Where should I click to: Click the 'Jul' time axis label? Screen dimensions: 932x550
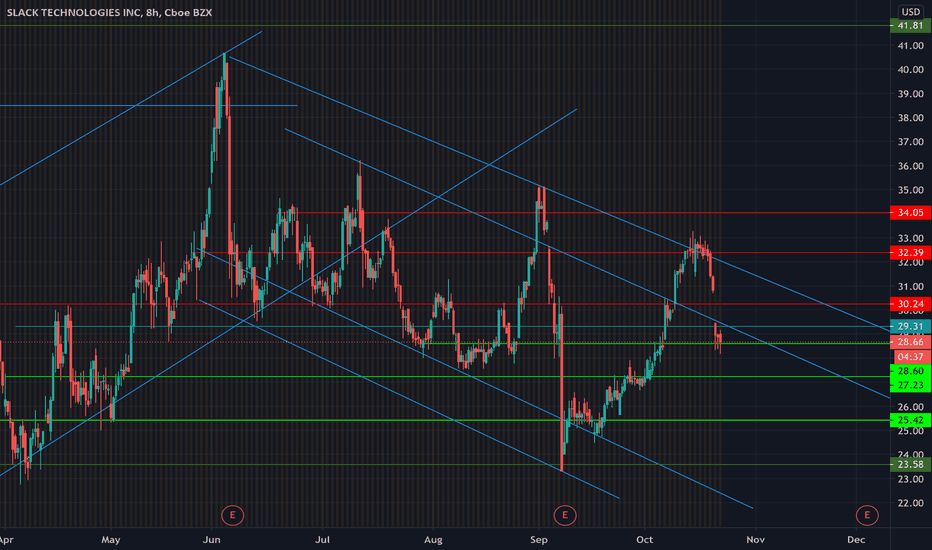tap(322, 540)
